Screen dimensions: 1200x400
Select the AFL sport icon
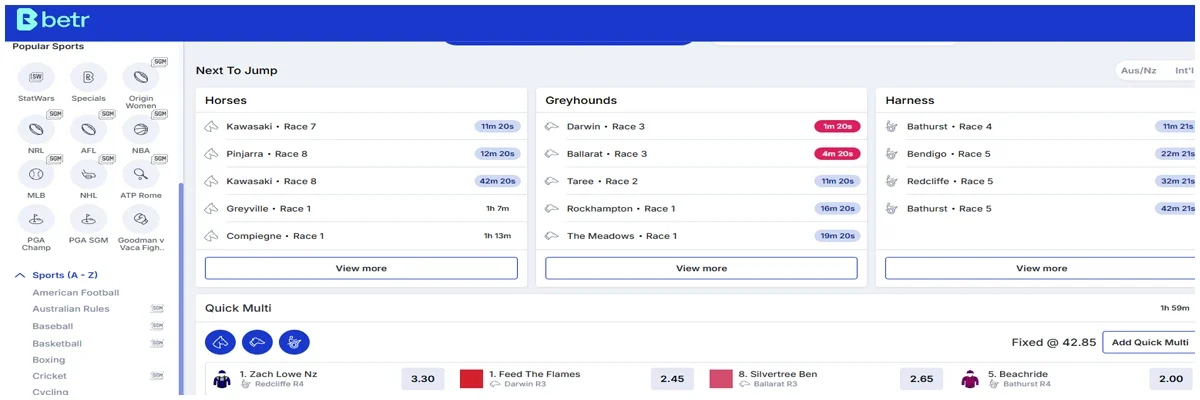coord(88,129)
